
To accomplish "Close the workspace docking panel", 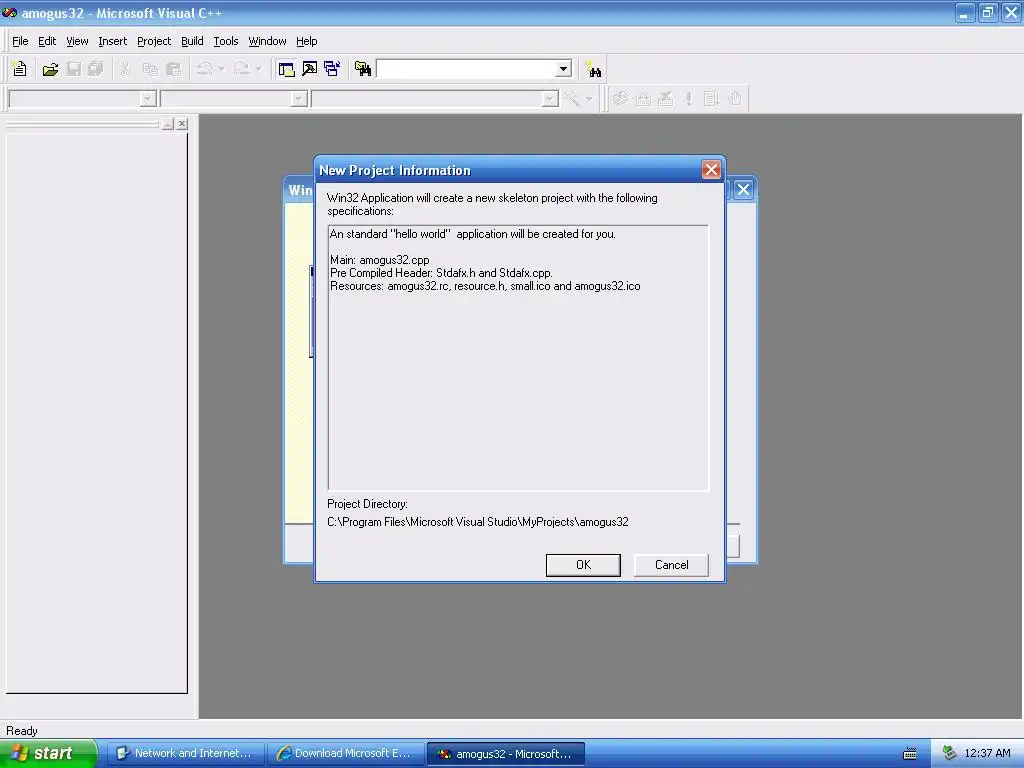I will tap(182, 123).
